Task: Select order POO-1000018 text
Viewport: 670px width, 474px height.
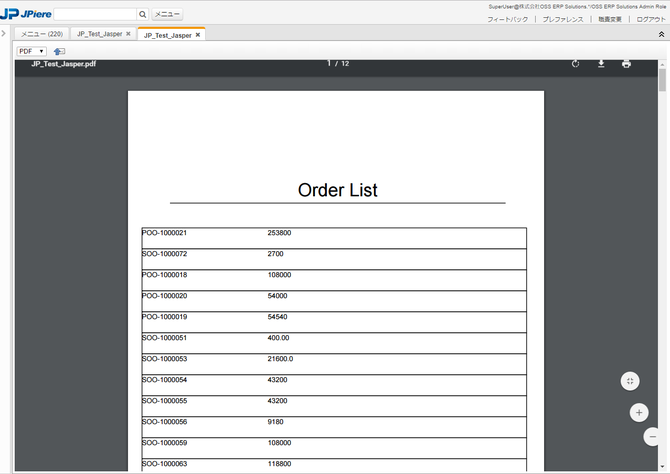Action: pos(165,275)
